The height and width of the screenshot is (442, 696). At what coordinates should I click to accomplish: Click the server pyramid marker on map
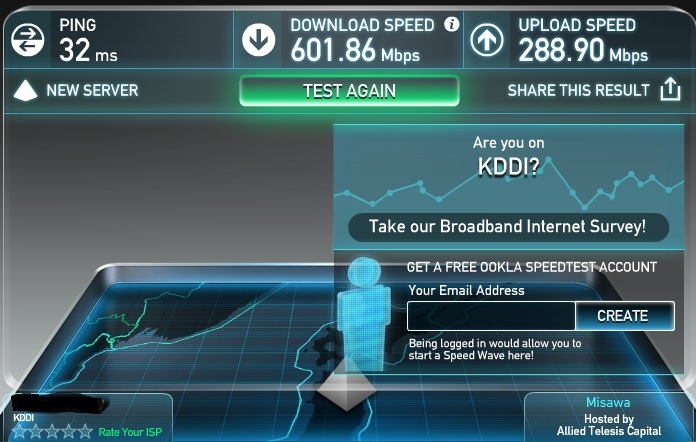(x=347, y=384)
